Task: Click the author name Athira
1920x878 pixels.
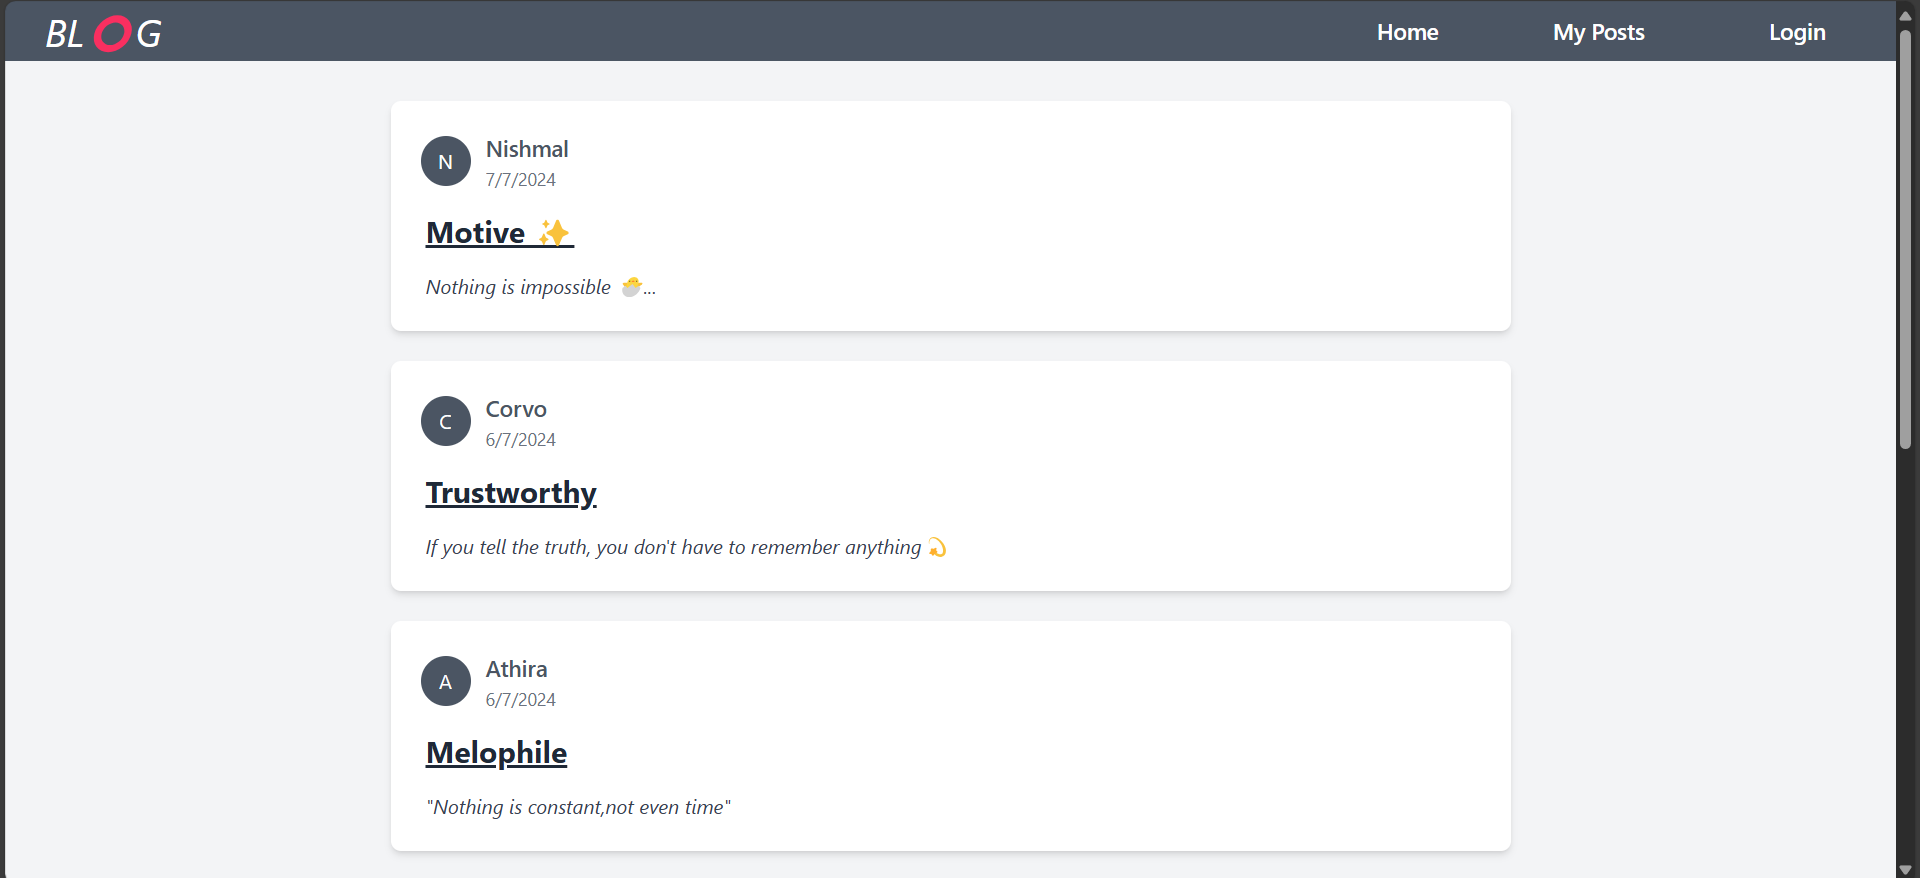Action: [516, 669]
